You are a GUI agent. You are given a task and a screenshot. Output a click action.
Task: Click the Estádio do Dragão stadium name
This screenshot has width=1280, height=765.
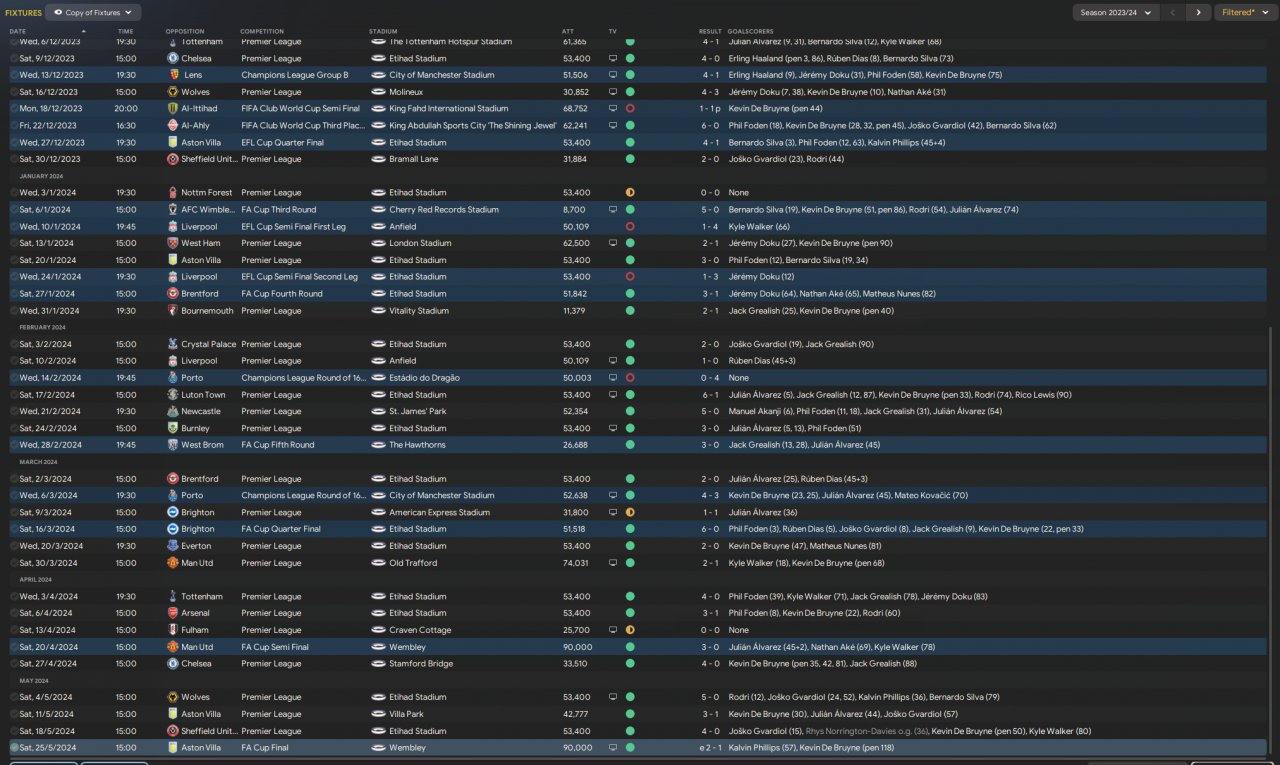[424, 378]
